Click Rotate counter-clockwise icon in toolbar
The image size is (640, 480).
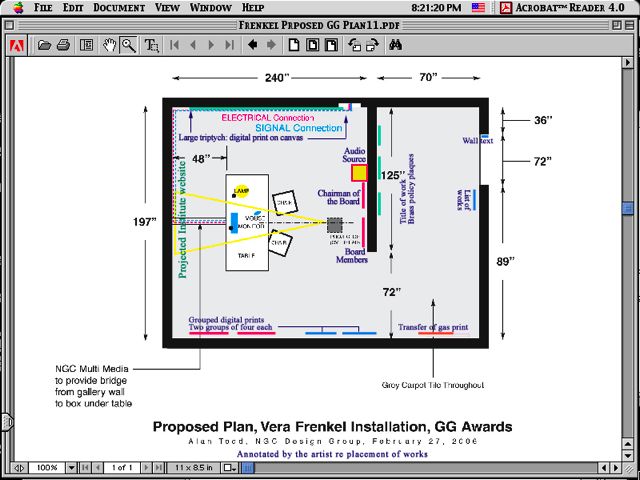coord(354,44)
